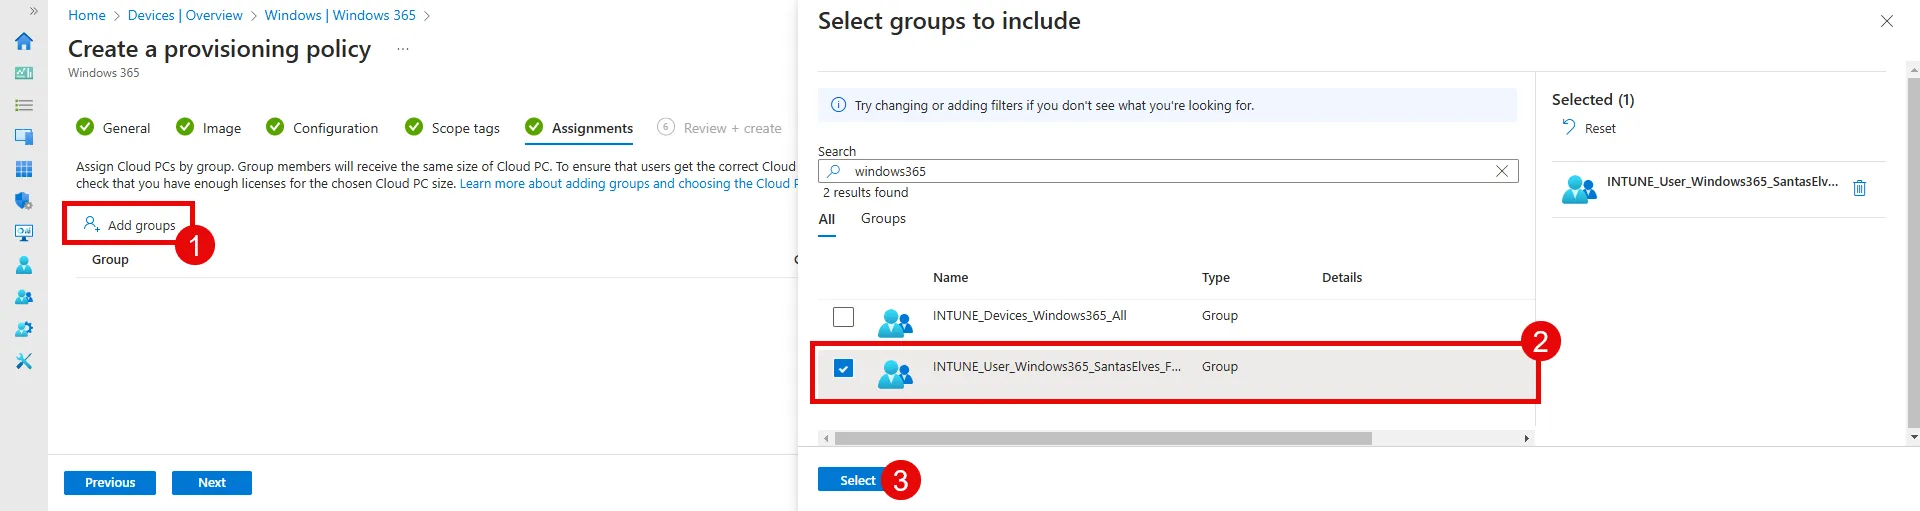Open Endpoint security shield icon
The height and width of the screenshot is (511, 1920).
pyautogui.click(x=24, y=201)
